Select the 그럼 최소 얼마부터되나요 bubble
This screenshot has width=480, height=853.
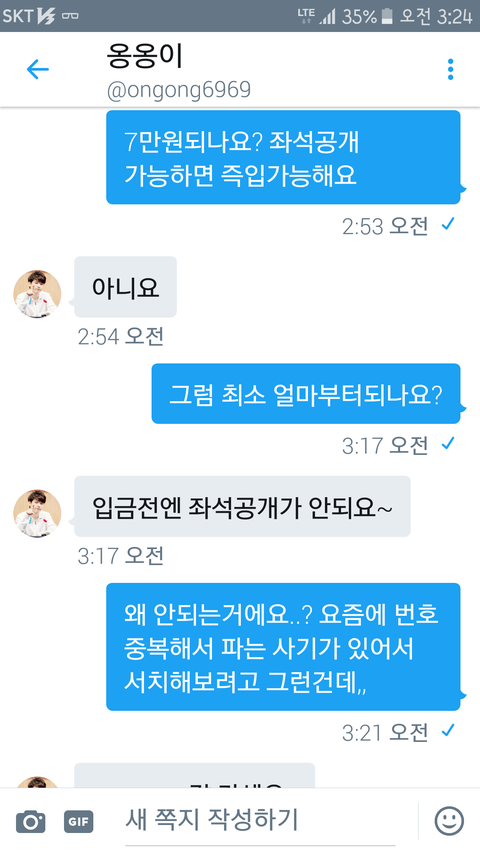pos(308,393)
